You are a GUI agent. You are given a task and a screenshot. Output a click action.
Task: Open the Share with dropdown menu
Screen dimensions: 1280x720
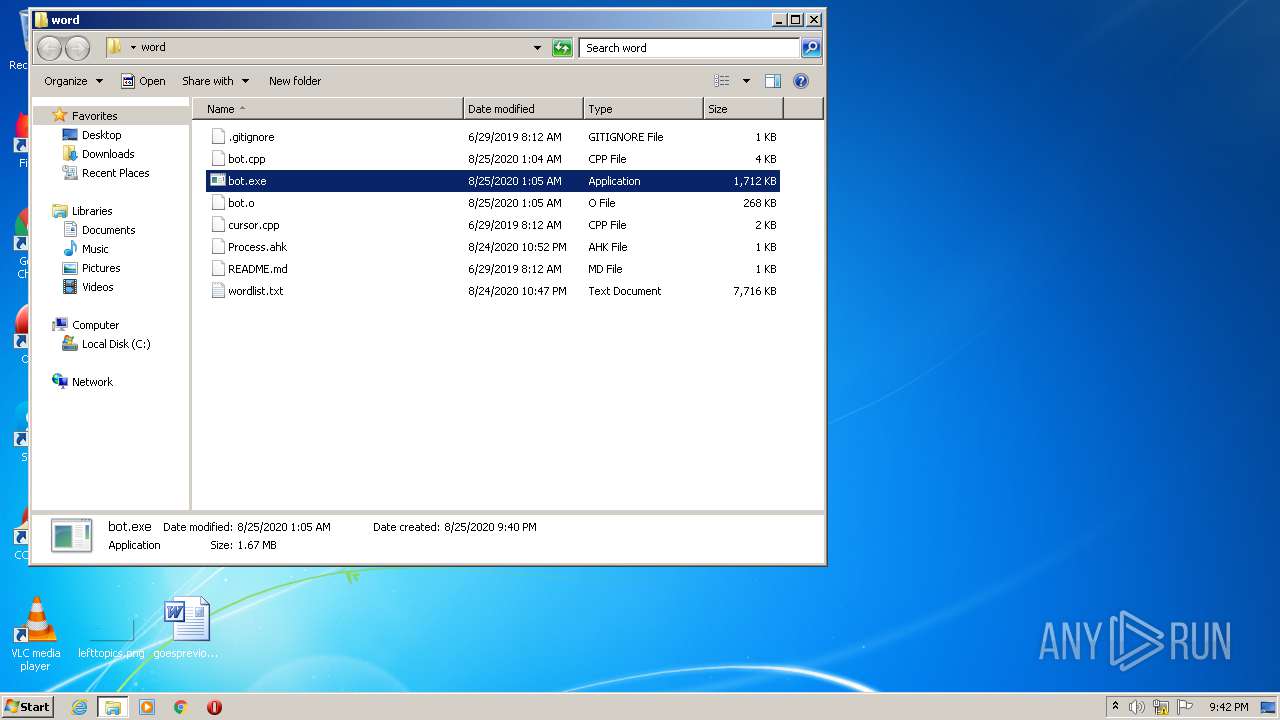click(215, 81)
